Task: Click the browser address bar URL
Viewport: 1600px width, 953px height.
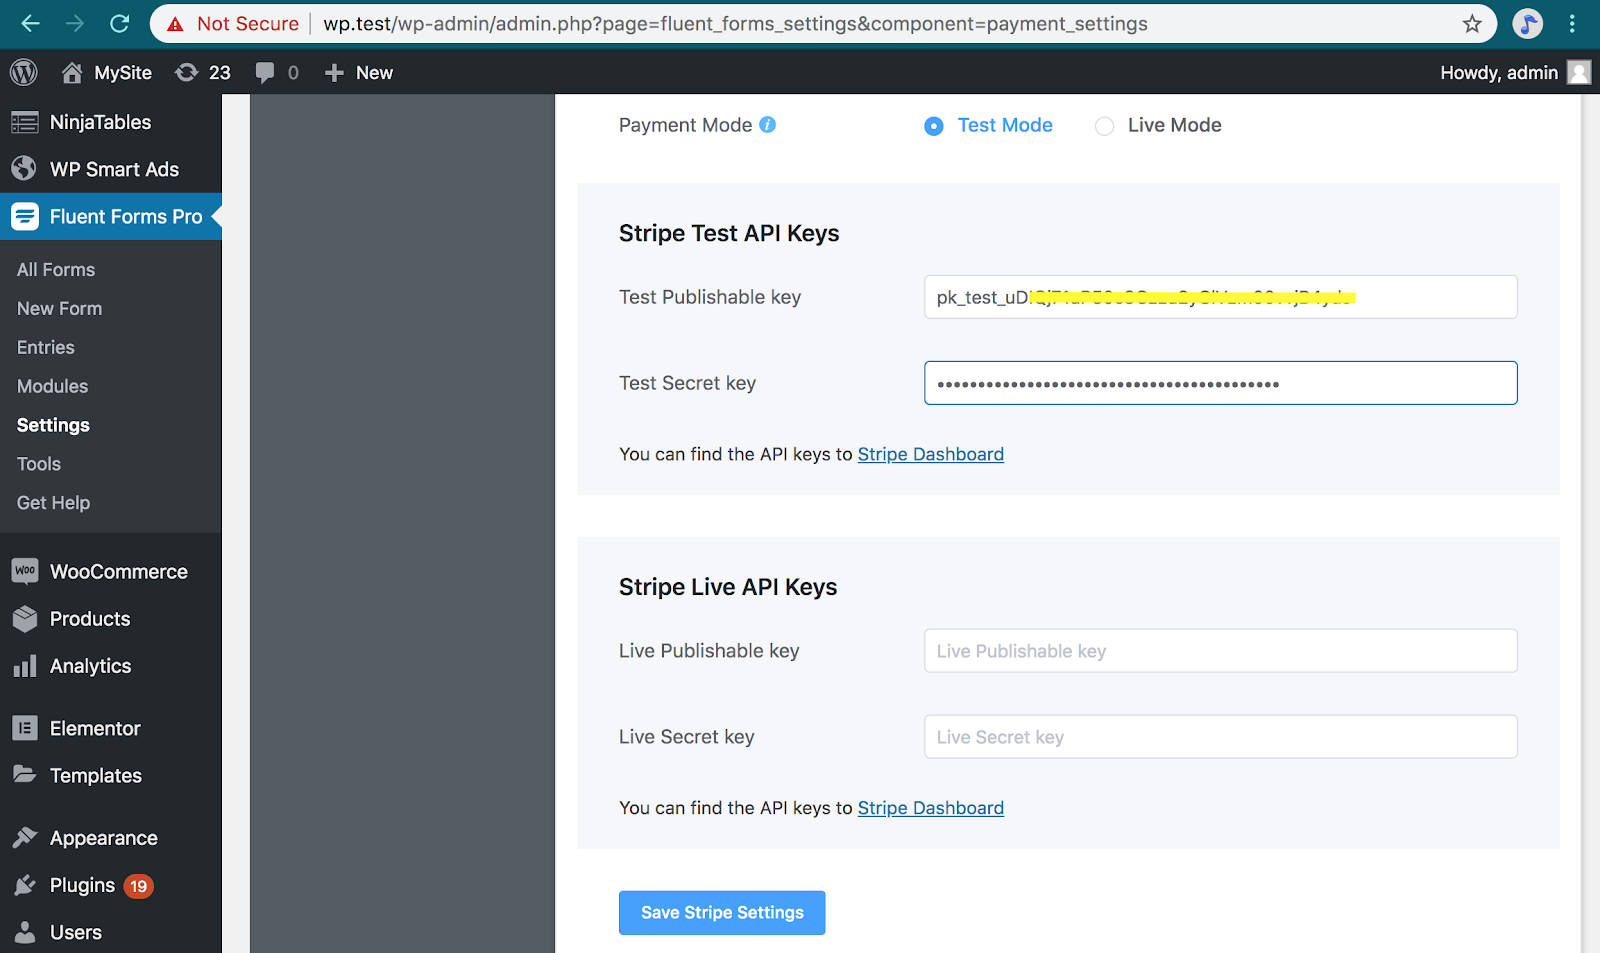Action: click(735, 24)
